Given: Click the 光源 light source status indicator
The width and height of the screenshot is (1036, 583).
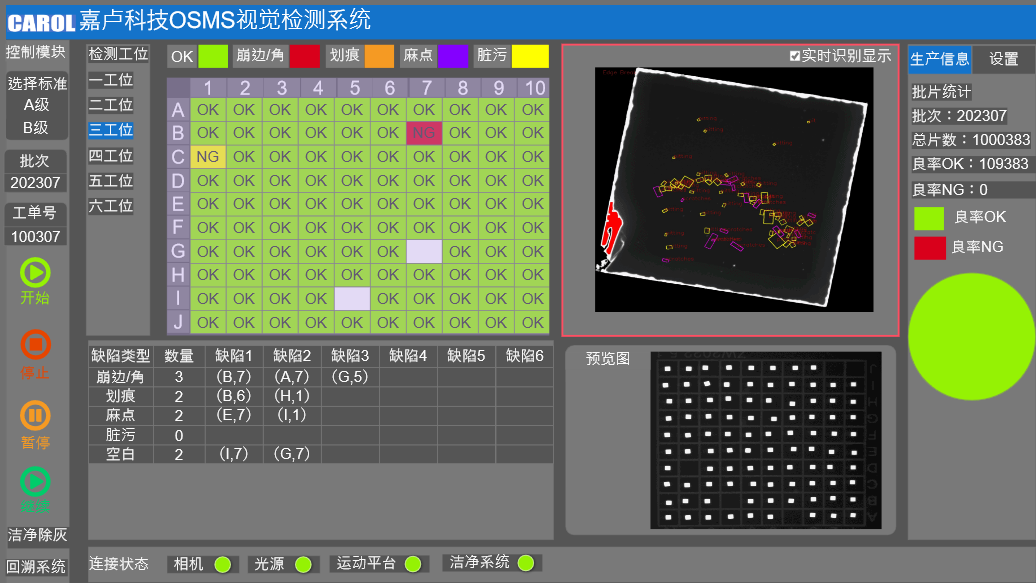Looking at the screenshot, I should (x=303, y=565).
